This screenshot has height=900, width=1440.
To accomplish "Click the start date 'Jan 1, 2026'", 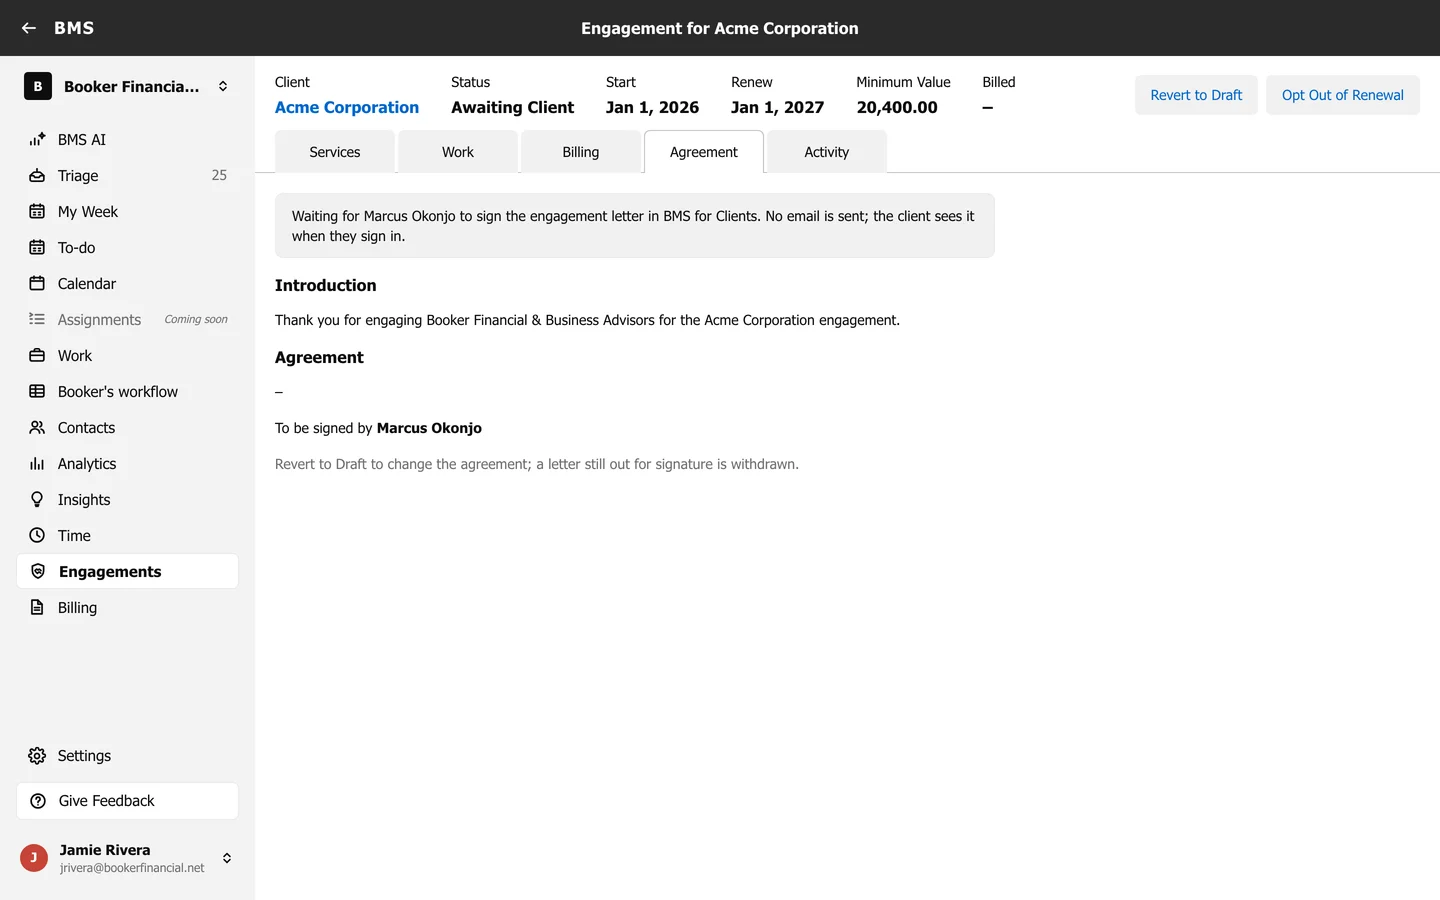I will pyautogui.click(x=652, y=107).
